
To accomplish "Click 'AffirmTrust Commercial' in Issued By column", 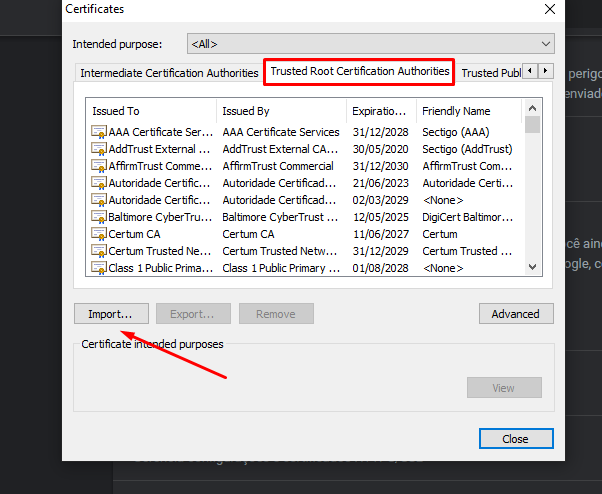I will point(278,166).
